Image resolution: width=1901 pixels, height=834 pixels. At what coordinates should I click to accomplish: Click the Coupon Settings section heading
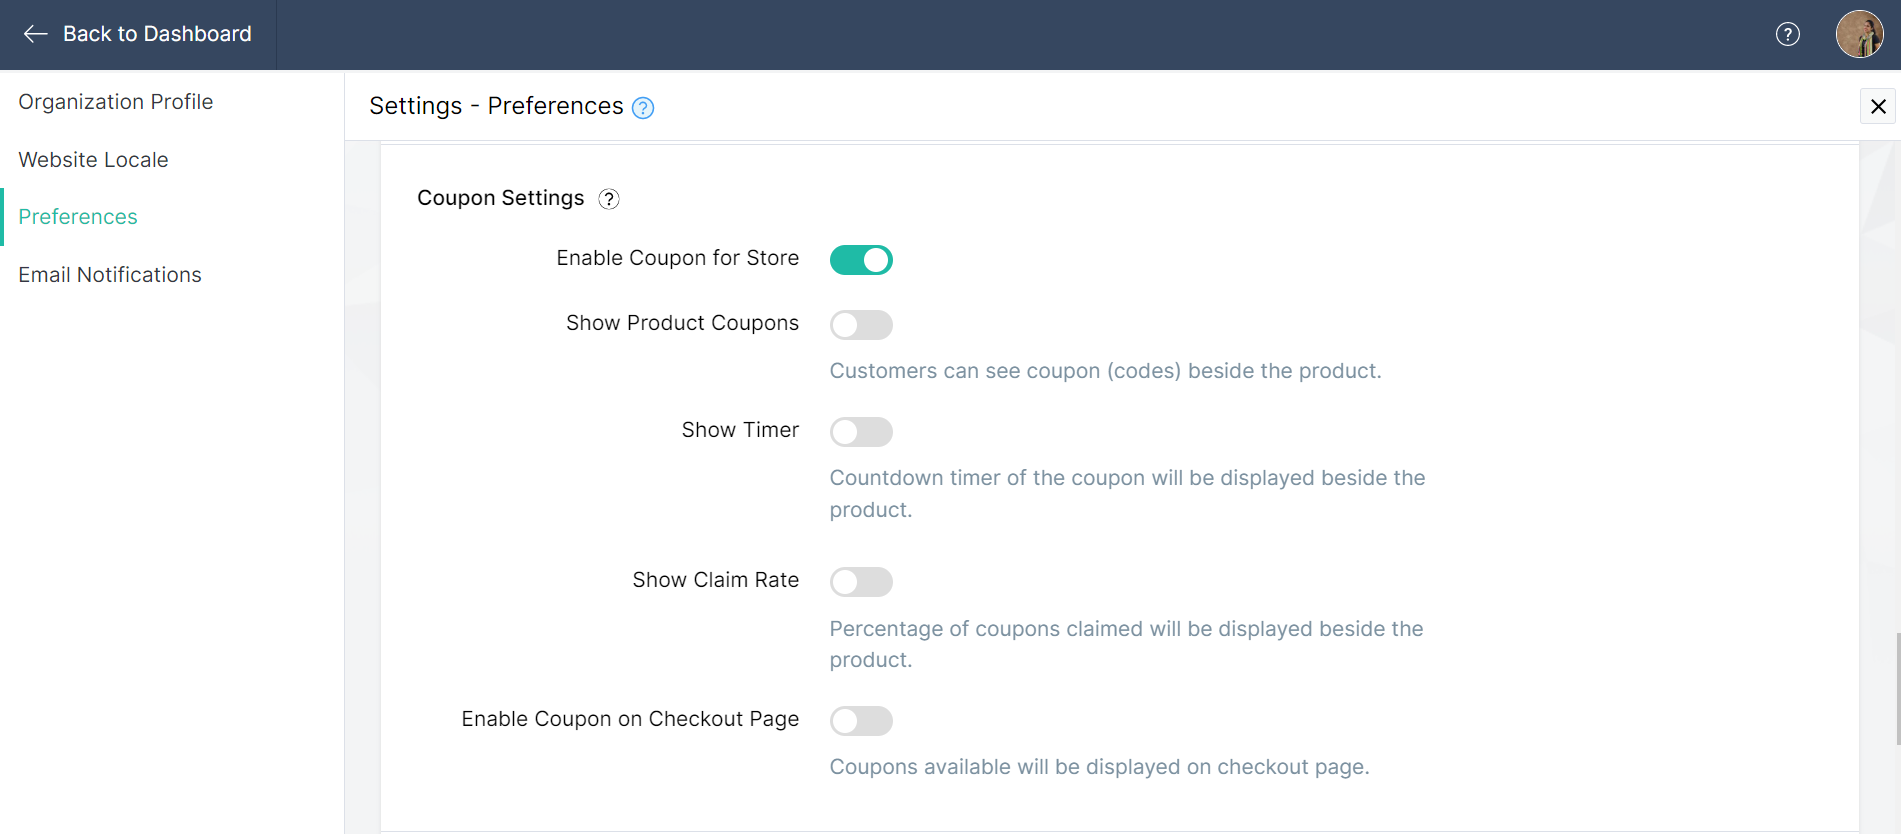500,198
